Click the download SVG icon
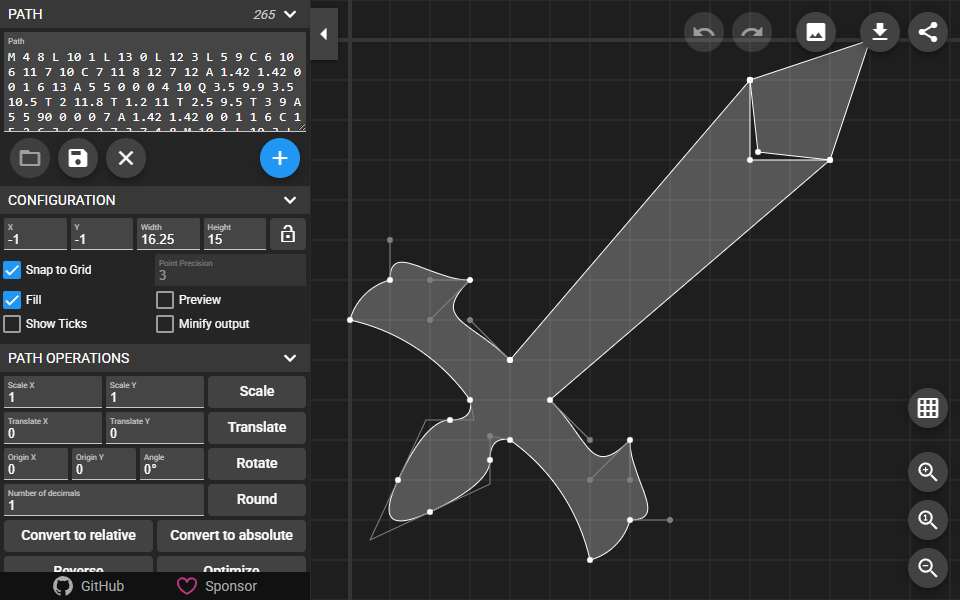Screen dimensions: 960x600 point(880,32)
